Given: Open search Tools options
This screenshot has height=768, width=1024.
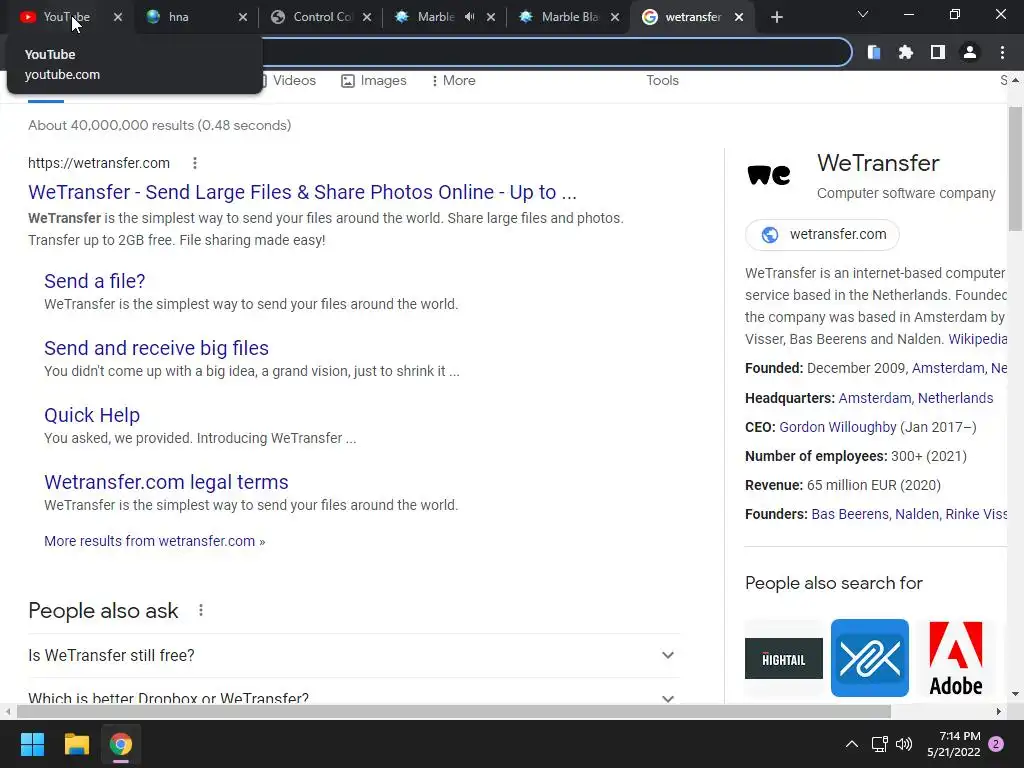Looking at the screenshot, I should coord(662,80).
